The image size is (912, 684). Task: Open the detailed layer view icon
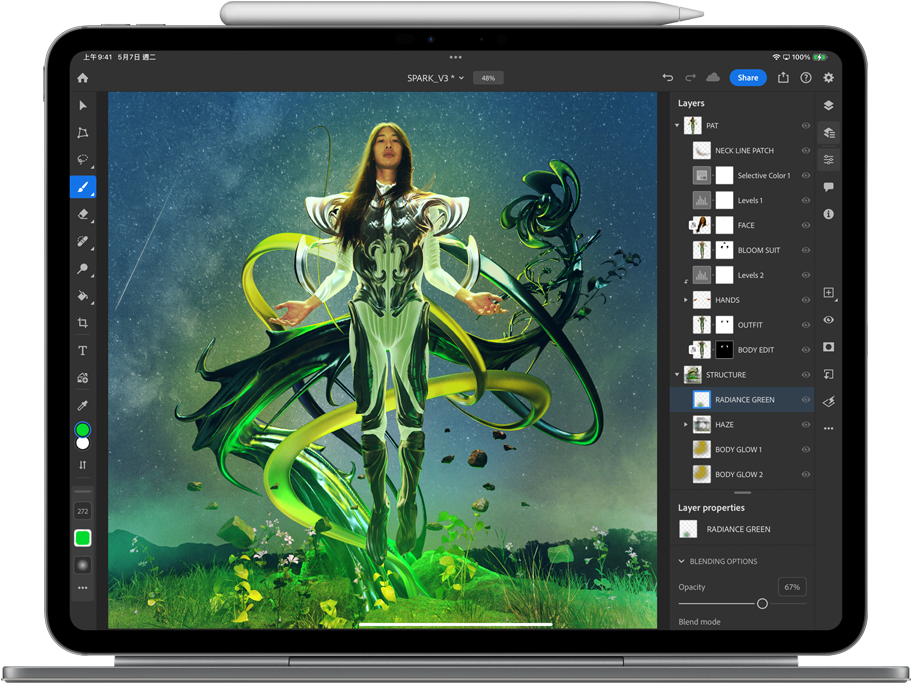click(828, 133)
